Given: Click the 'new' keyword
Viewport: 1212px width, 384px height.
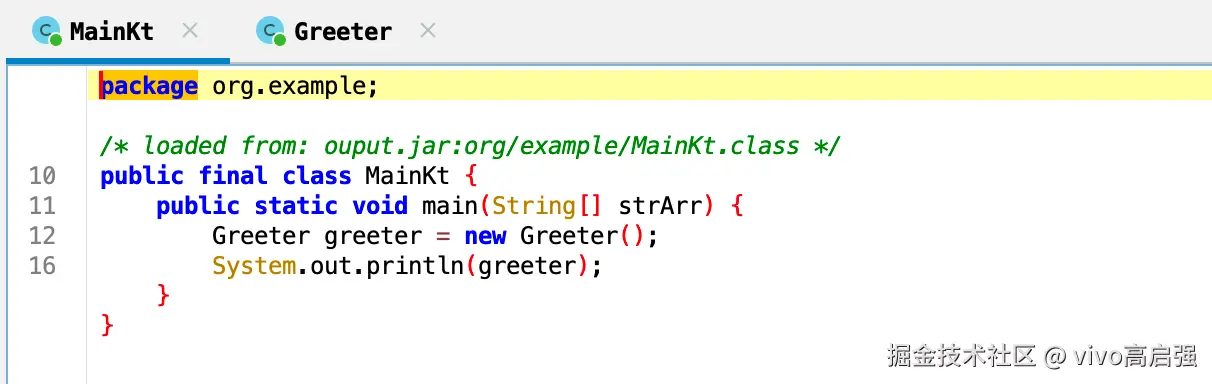Looking at the screenshot, I should tap(485, 236).
